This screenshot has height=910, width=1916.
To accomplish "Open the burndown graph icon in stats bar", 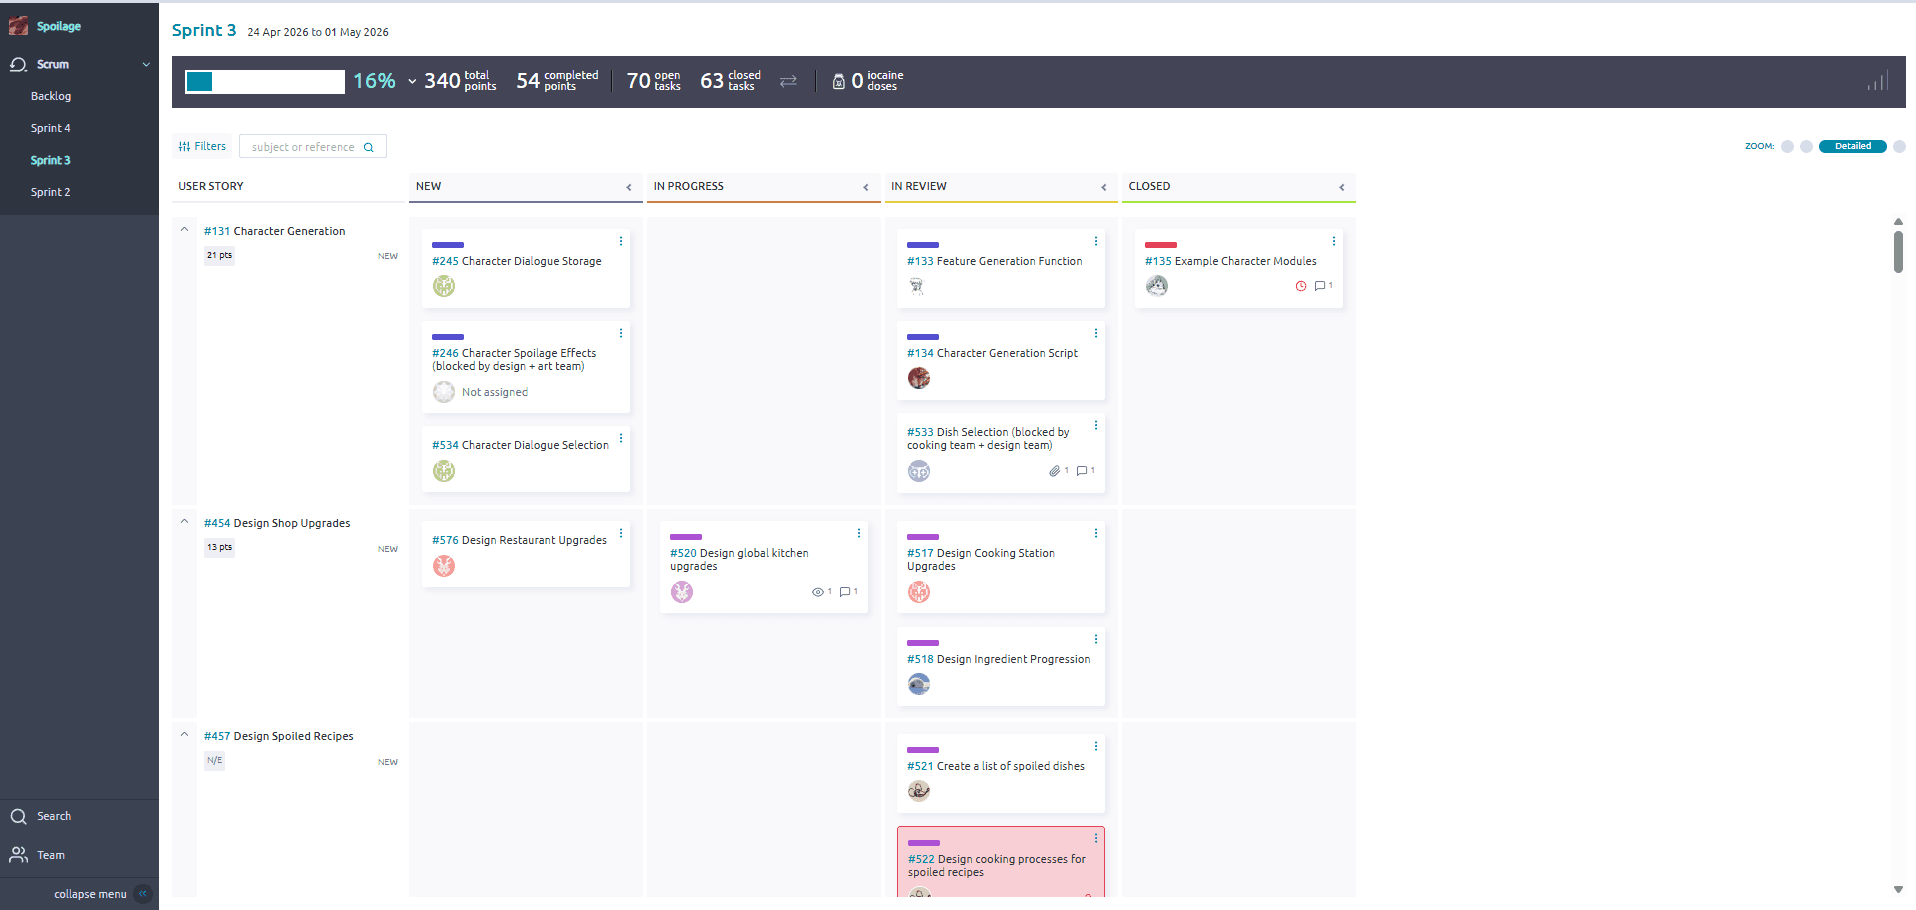I will [1877, 82].
